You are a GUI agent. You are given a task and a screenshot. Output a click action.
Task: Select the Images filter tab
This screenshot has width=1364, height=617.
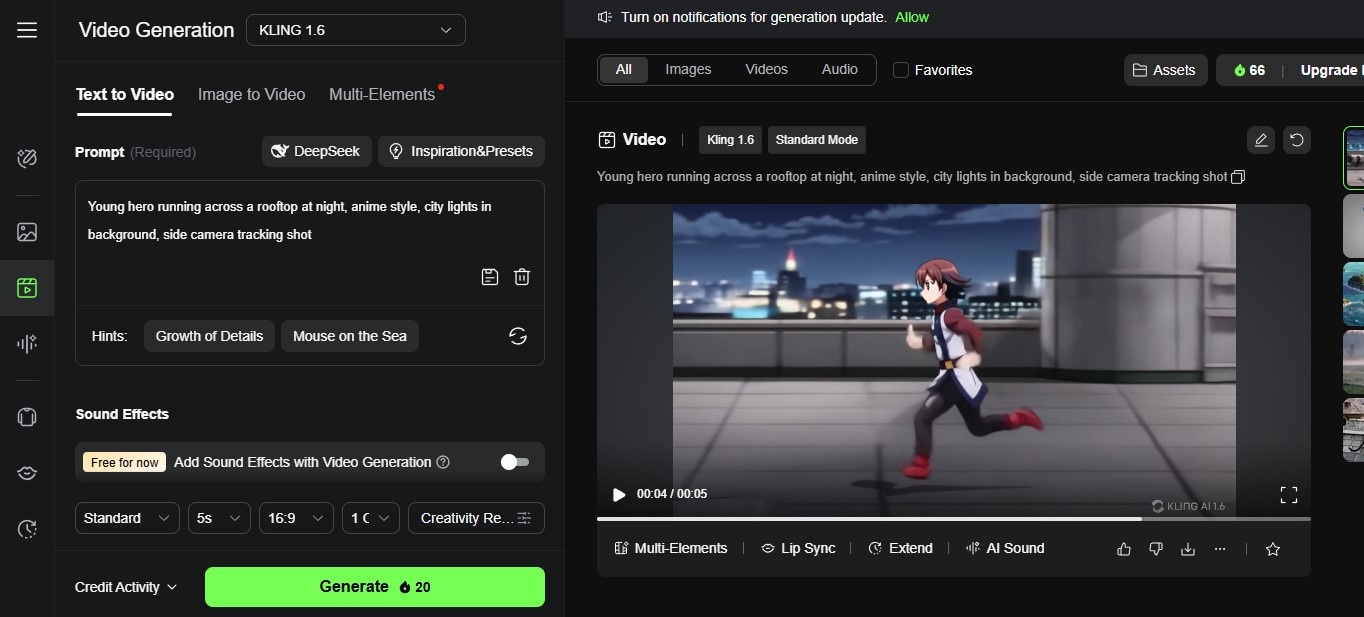tap(688, 69)
